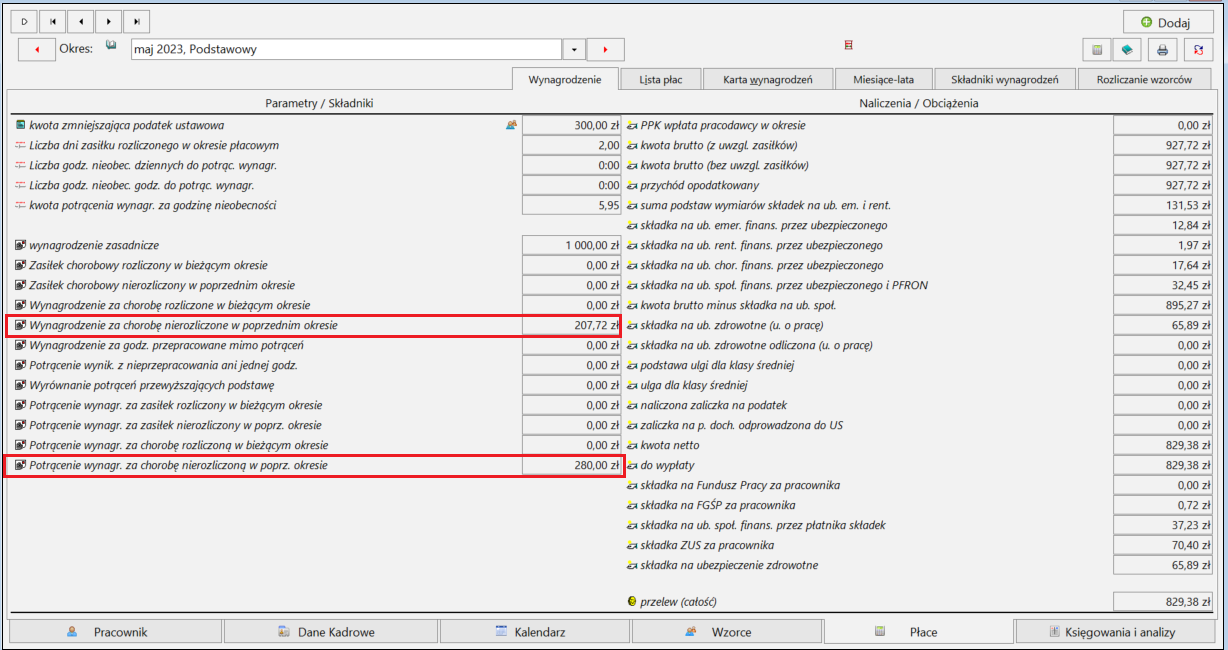Image resolution: width=1228 pixels, height=650 pixels.
Task: Click the coin icon beside przelew (całość)
Action: click(632, 602)
